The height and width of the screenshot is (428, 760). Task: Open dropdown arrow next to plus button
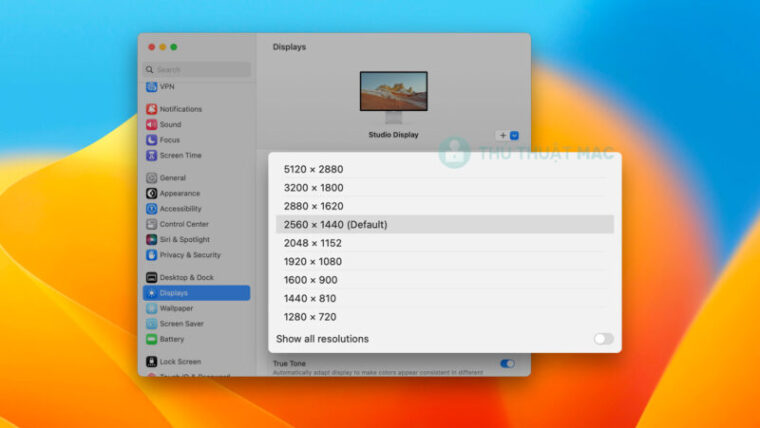point(515,136)
